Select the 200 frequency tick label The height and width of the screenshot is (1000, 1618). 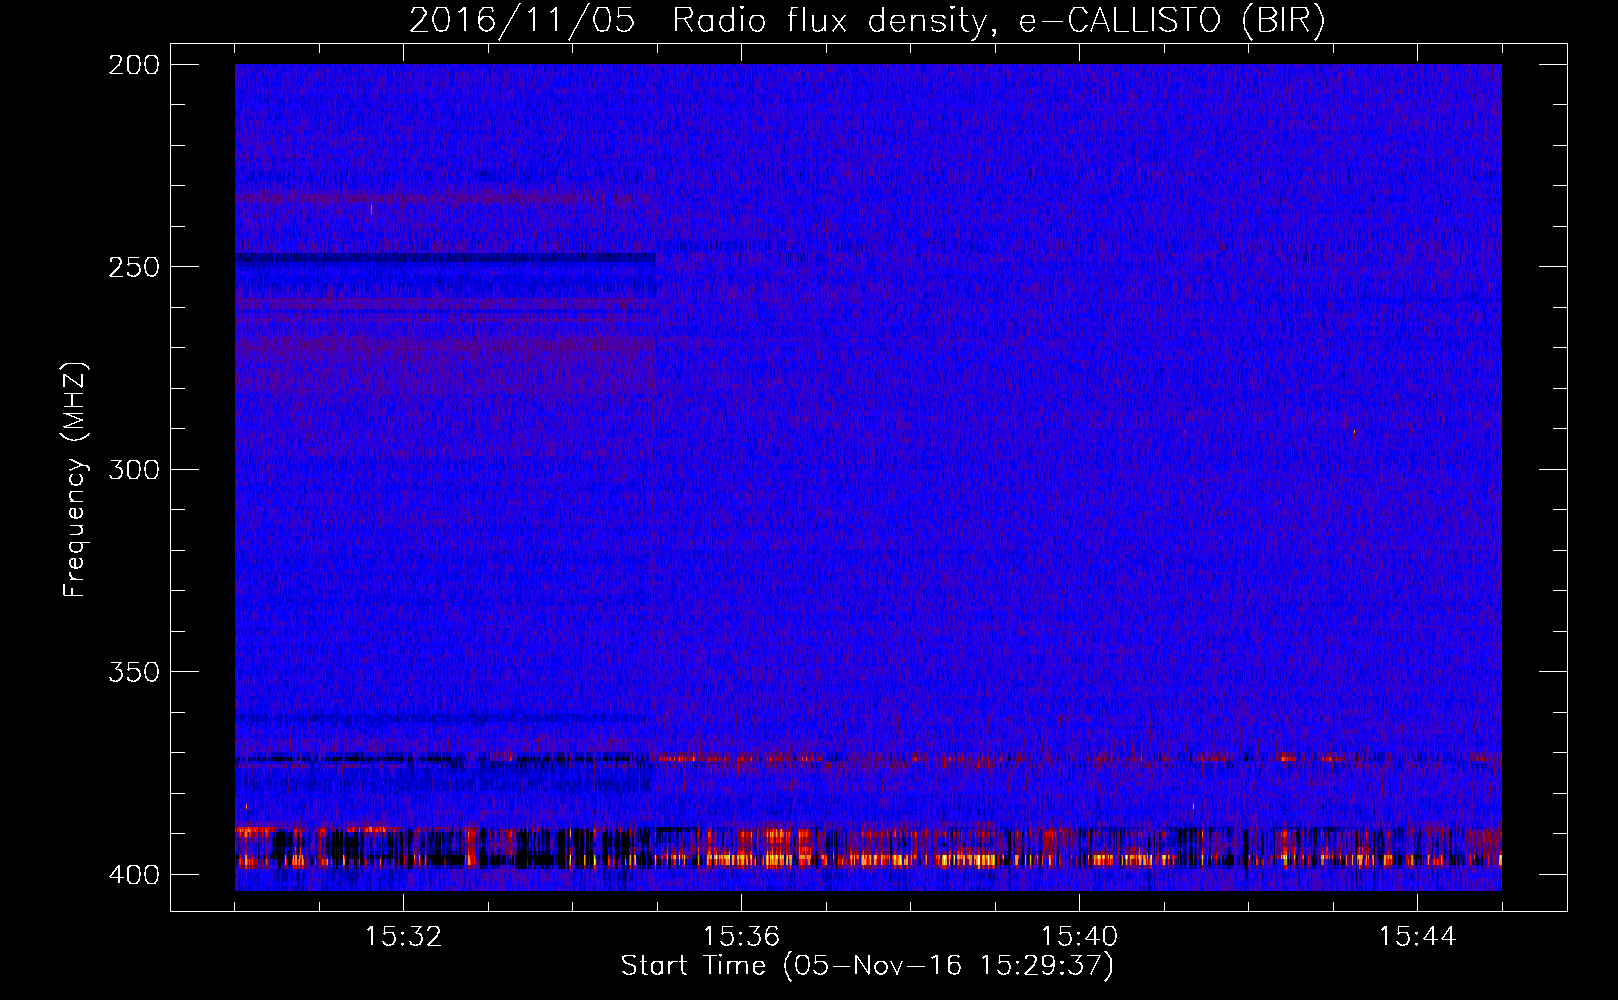tap(134, 65)
